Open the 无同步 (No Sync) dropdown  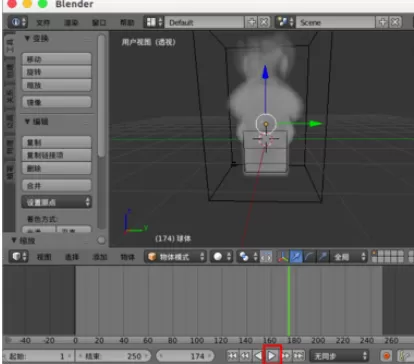[x=340, y=356]
